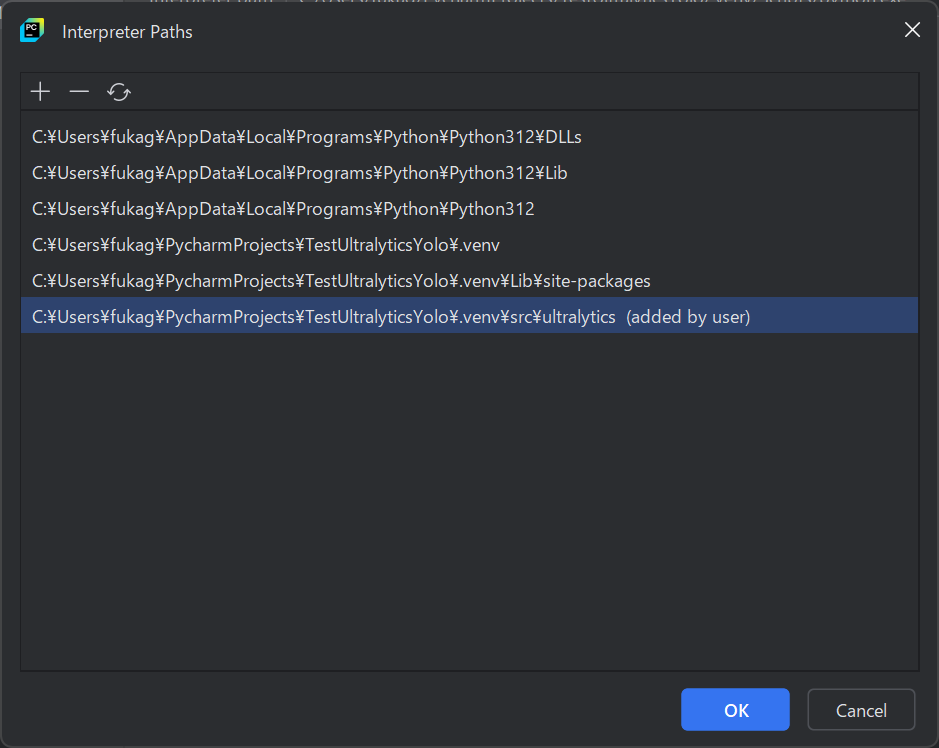Reload the list of paths
Screen dimensions: 939x748
tap(119, 92)
